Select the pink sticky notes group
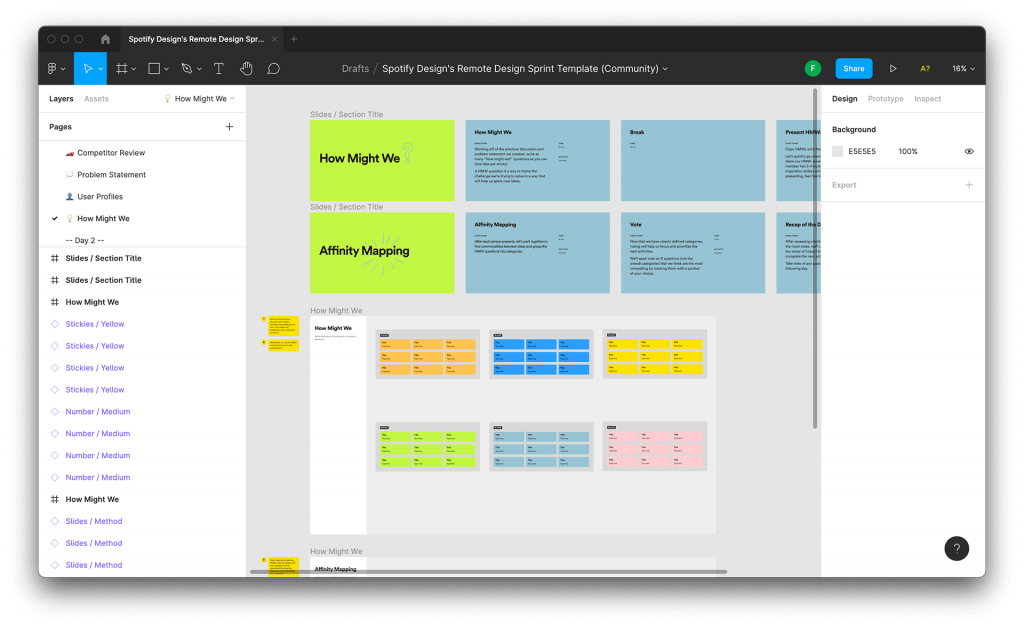Viewport: 1024px width, 628px height. (654, 447)
